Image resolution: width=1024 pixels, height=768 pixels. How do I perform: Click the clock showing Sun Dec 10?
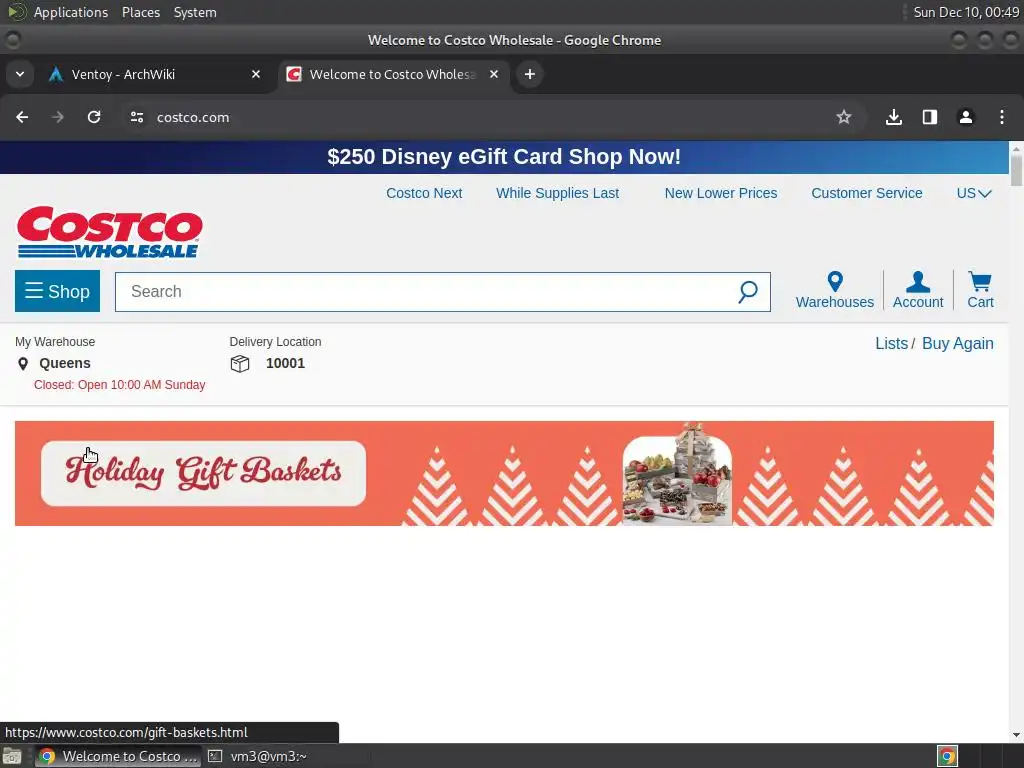pyautogui.click(x=966, y=12)
